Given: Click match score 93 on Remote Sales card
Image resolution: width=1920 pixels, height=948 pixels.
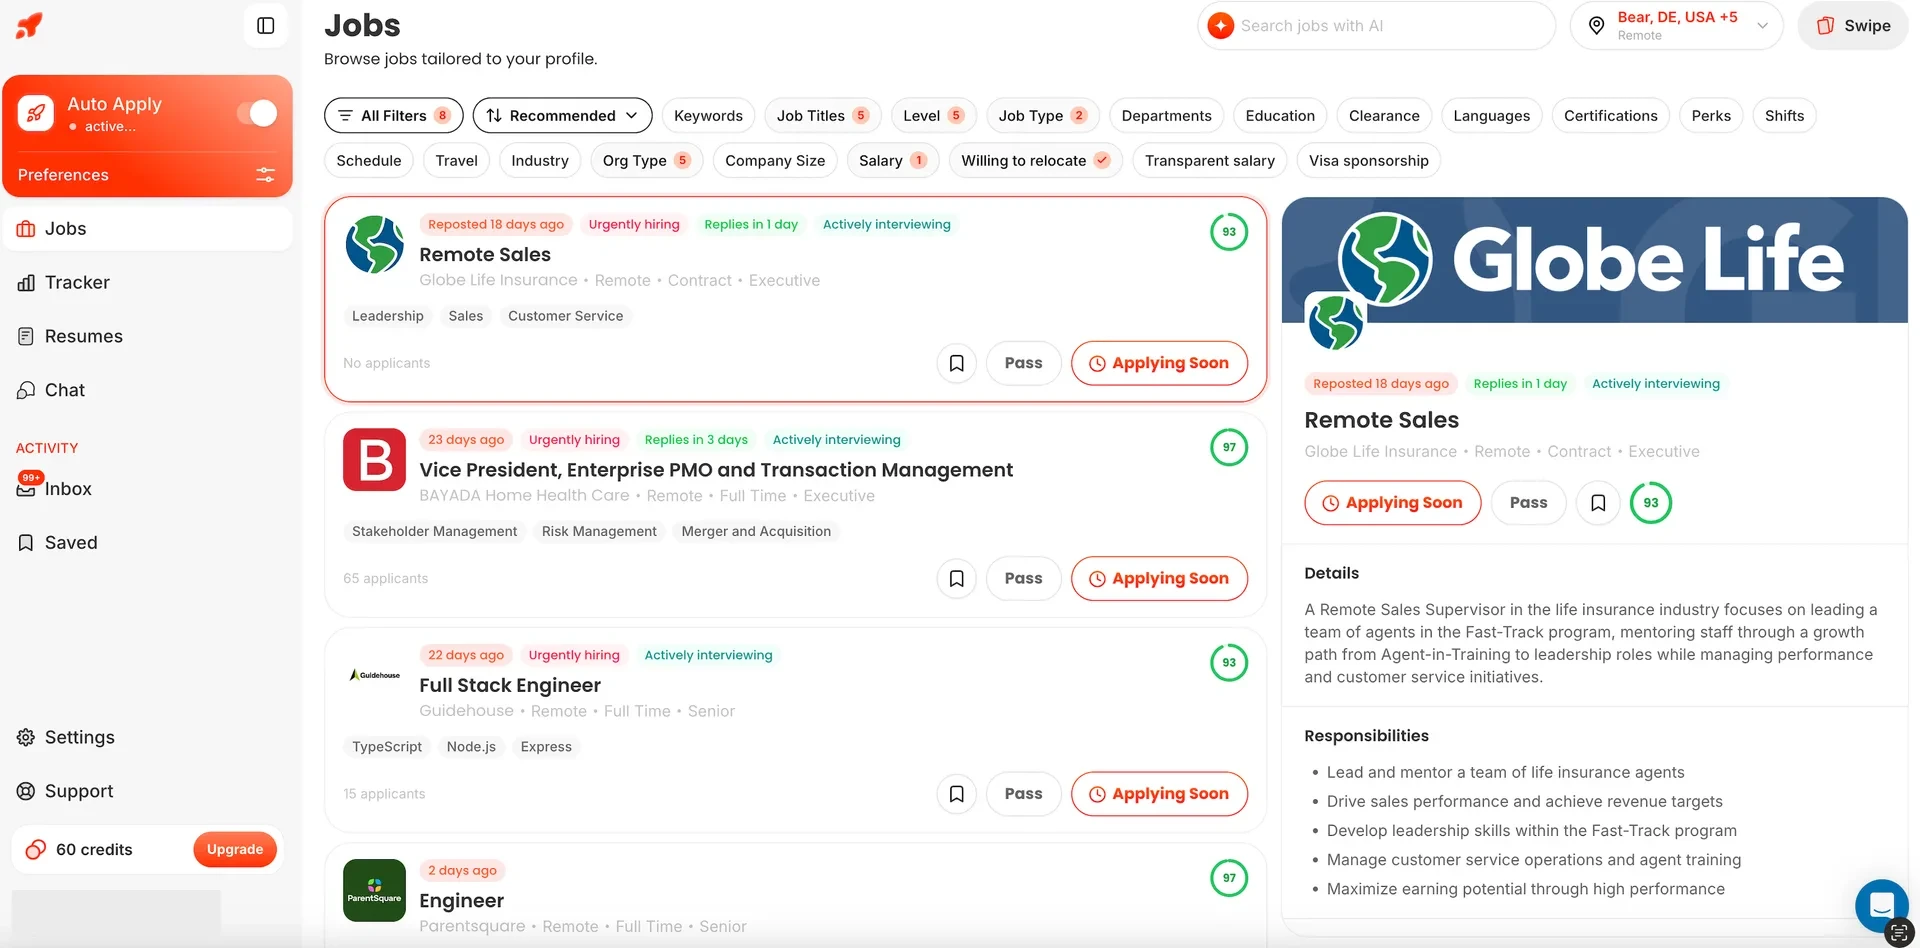Looking at the screenshot, I should click(x=1229, y=232).
